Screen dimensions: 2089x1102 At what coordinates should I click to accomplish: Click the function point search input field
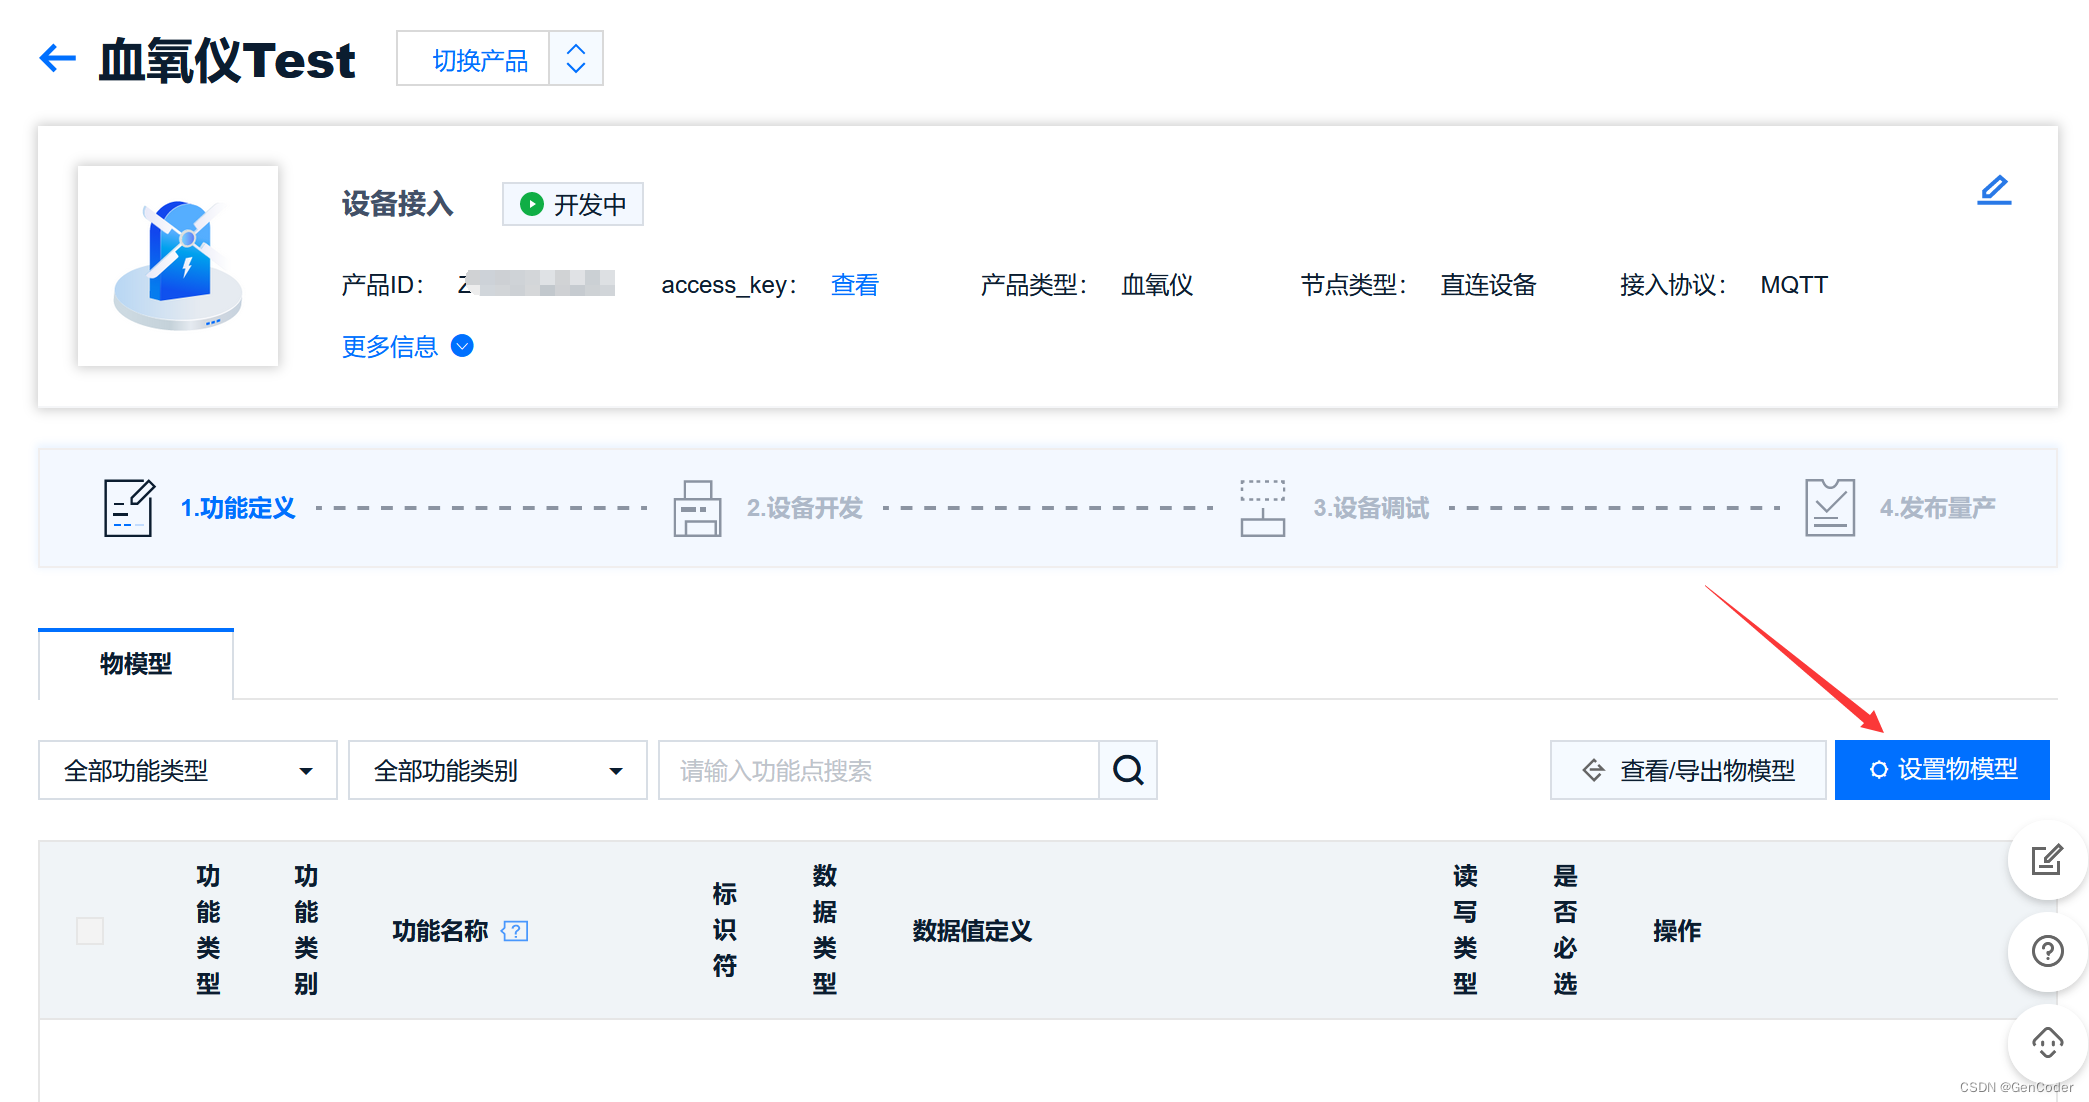click(878, 770)
